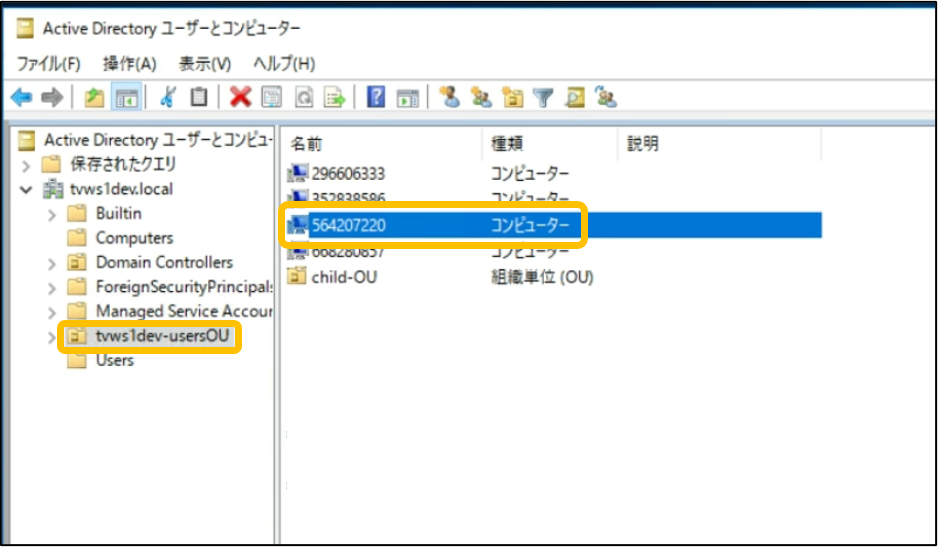Image resolution: width=940 pixels, height=550 pixels.
Task: Select ForeignSecurityPrincipals in the tree
Action: [x=184, y=287]
